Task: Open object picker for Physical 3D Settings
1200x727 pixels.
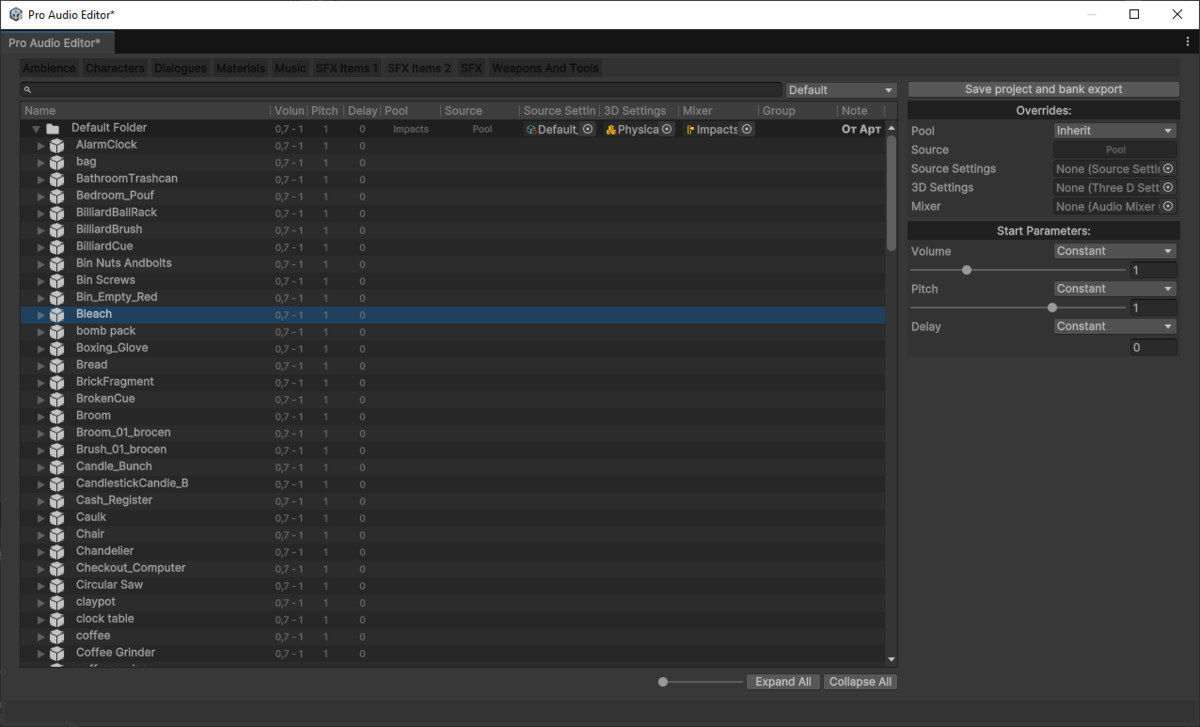Action: coord(667,129)
